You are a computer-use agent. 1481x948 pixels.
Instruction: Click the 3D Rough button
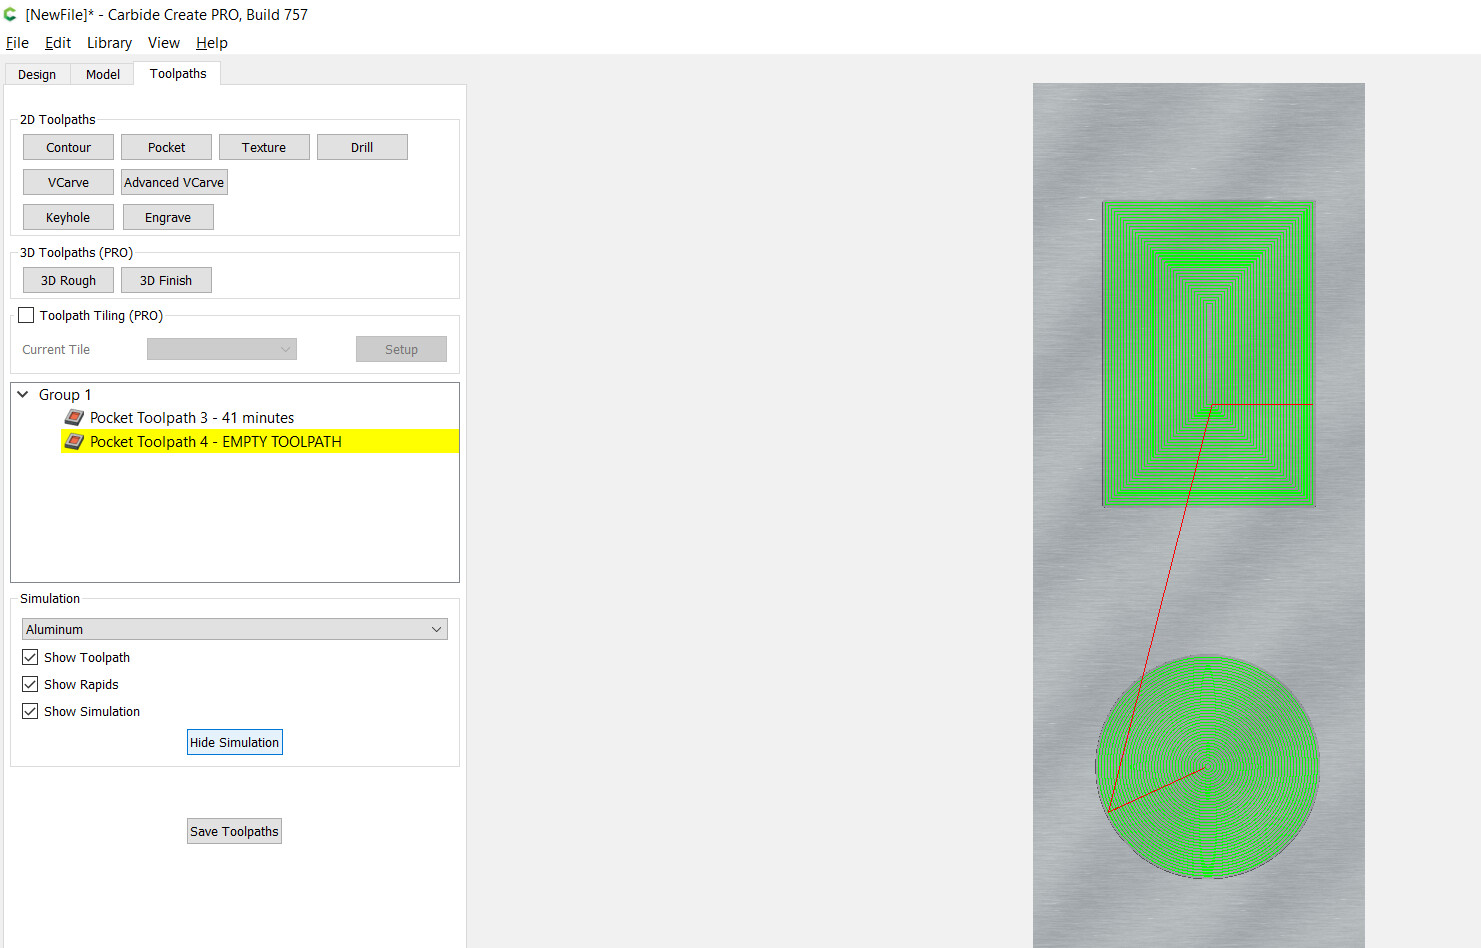(68, 280)
